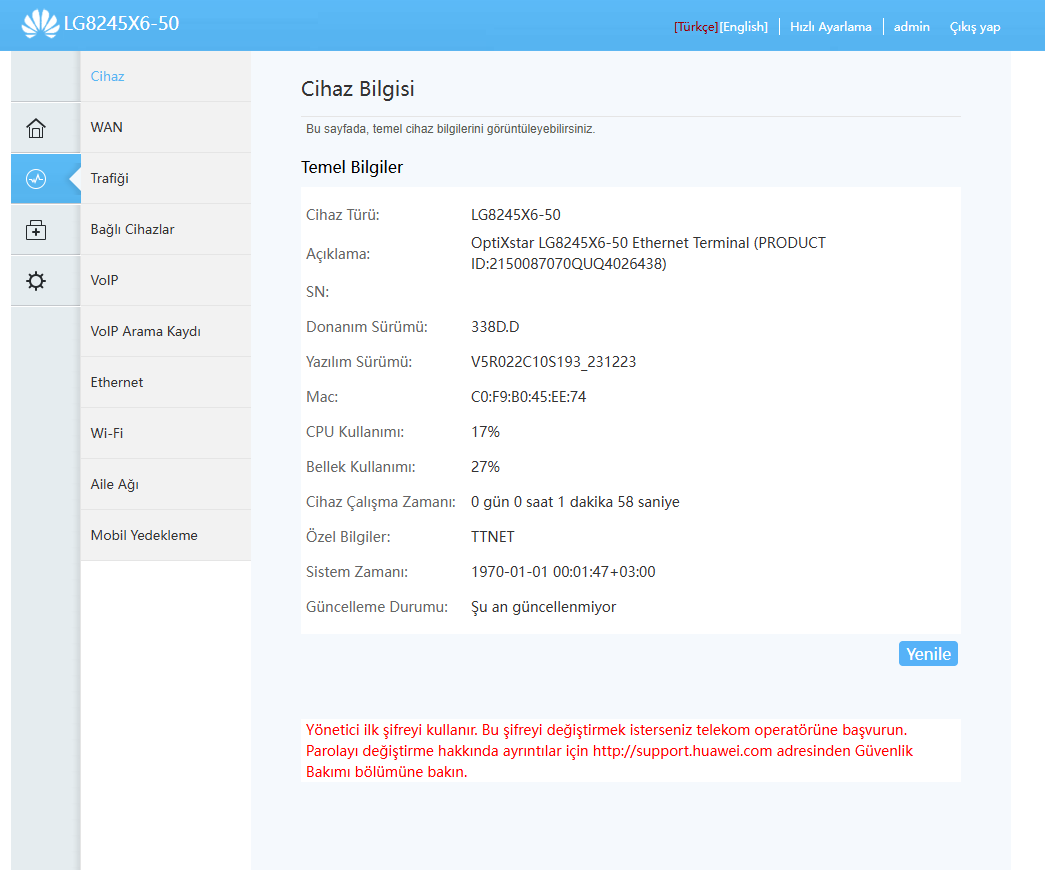Click the CPU usage 17% value
1045x870 pixels.
485,432
